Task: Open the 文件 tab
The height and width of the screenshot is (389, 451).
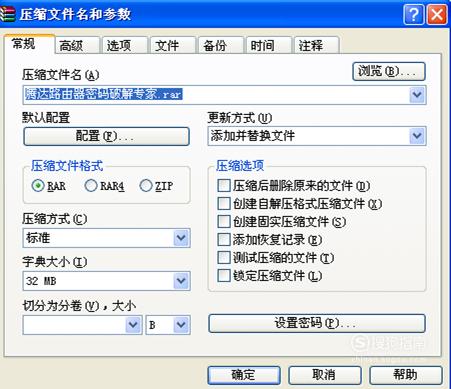Action: point(173,45)
